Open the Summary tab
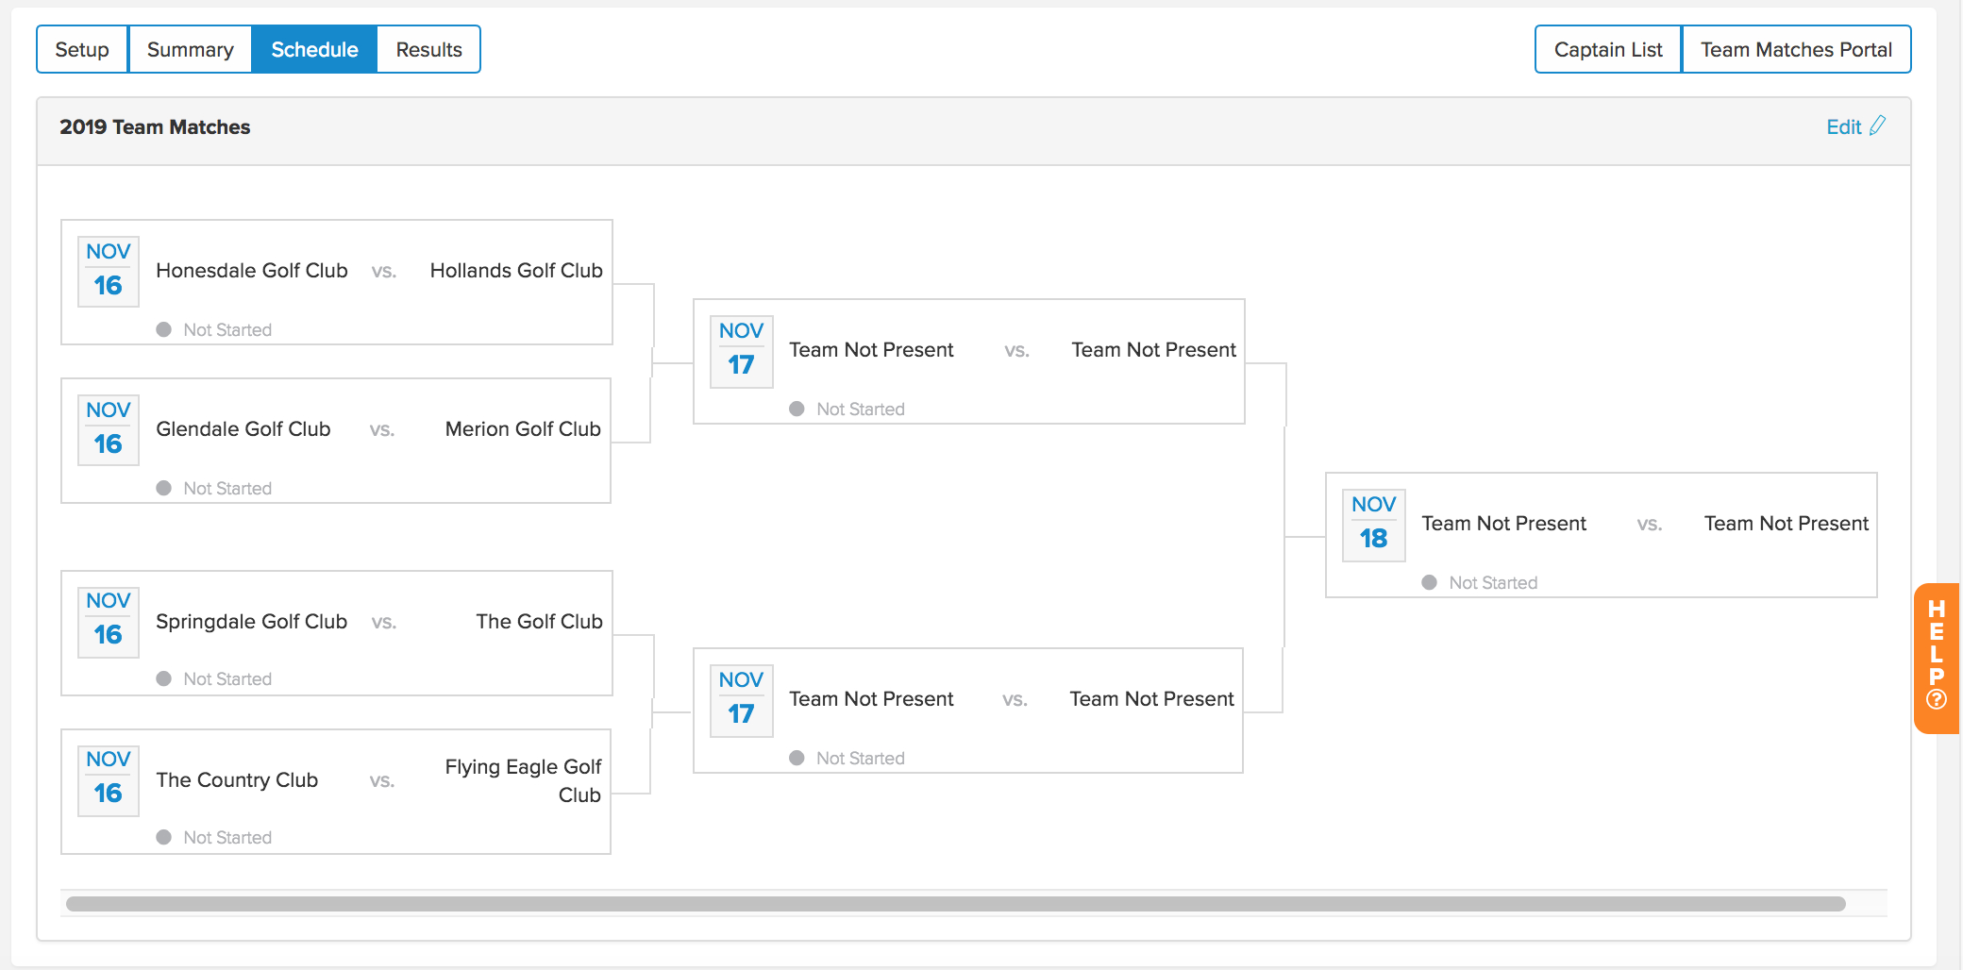This screenshot has width=1963, height=970. click(x=189, y=48)
